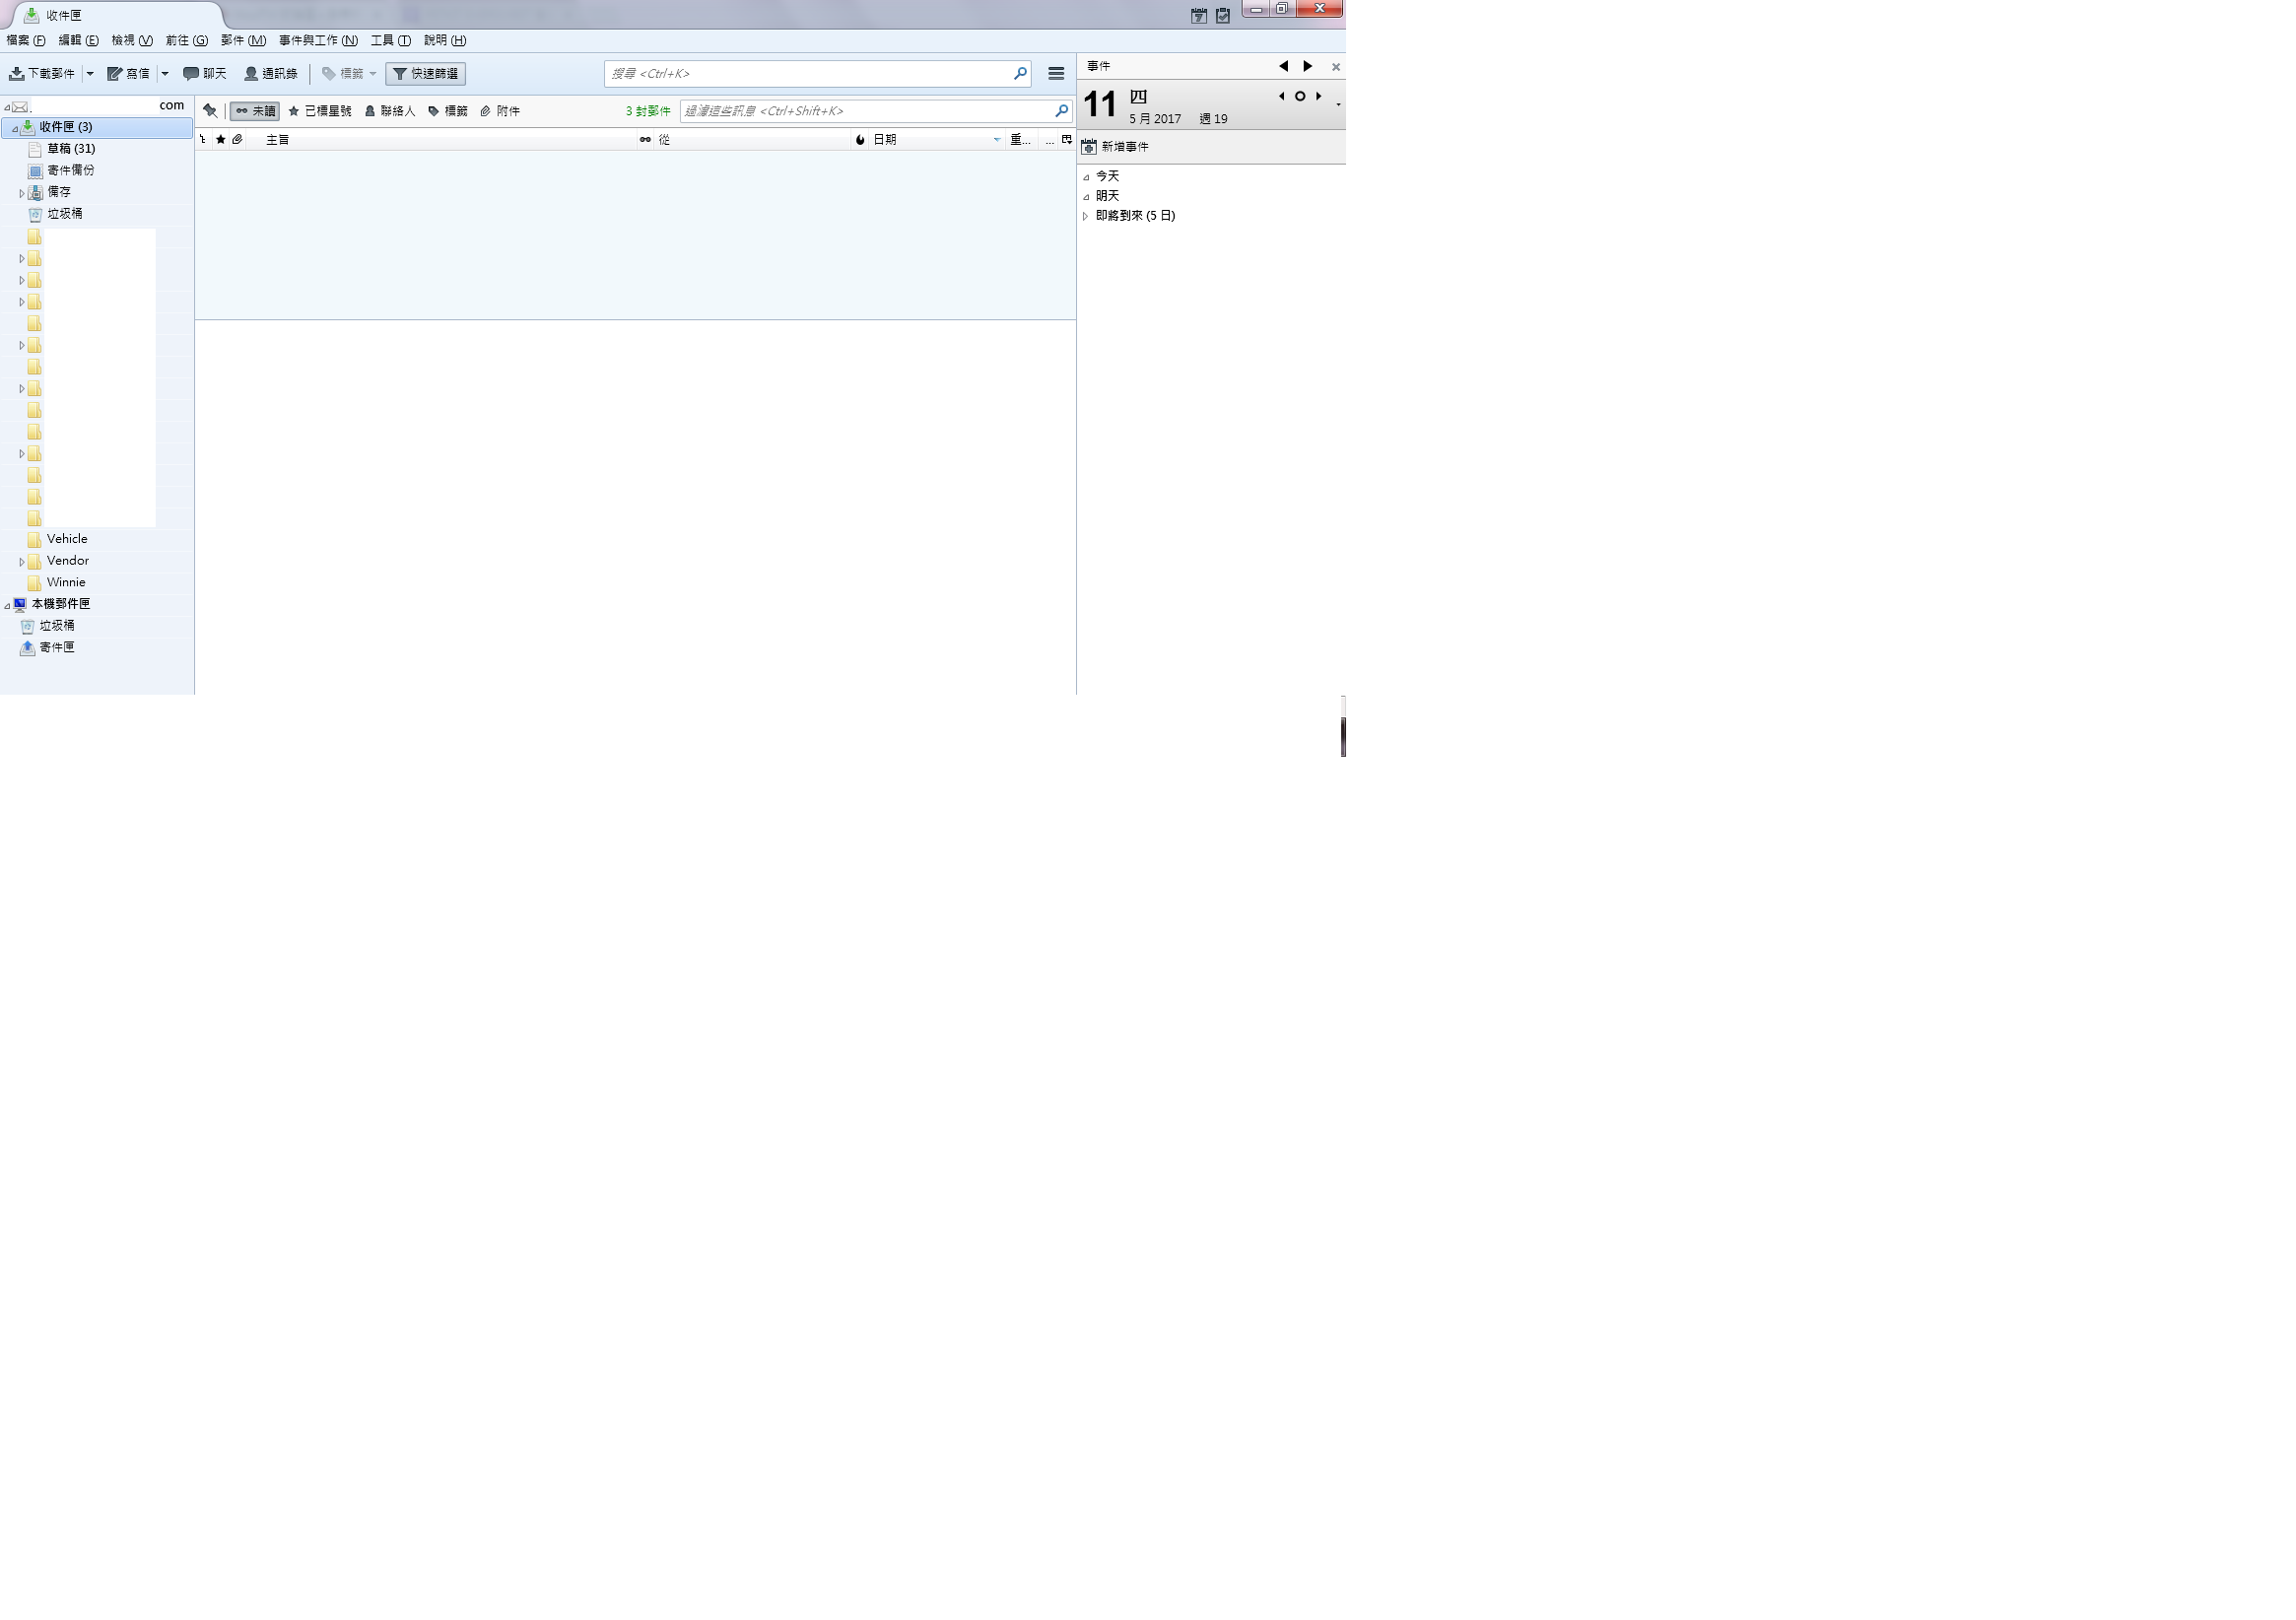Click the pin quick filter icon

point(210,111)
